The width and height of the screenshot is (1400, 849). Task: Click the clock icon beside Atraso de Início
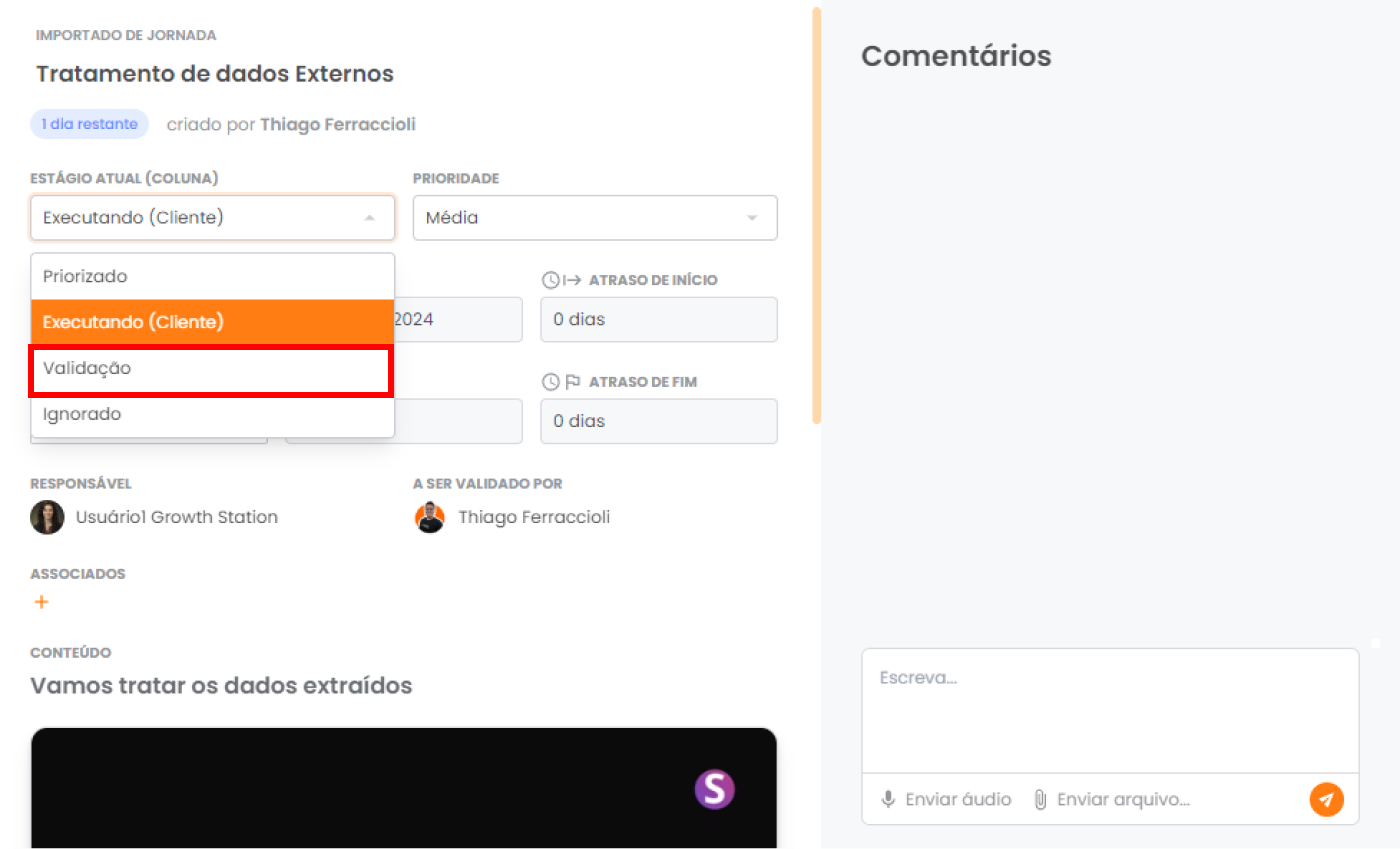tap(550, 280)
